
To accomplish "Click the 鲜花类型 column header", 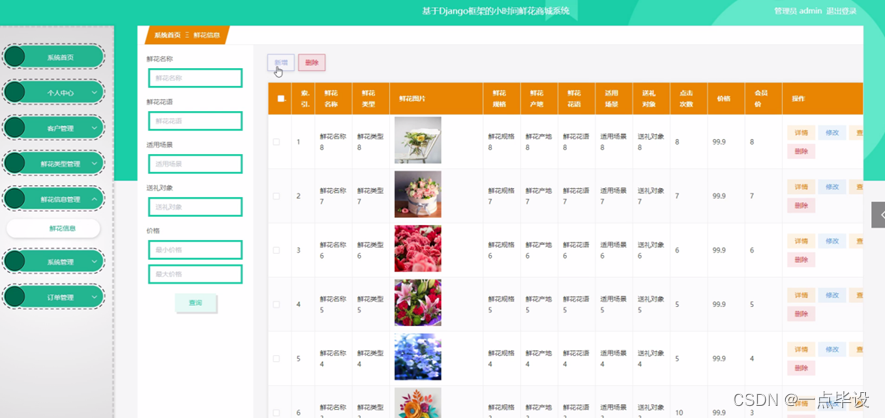I will click(369, 98).
